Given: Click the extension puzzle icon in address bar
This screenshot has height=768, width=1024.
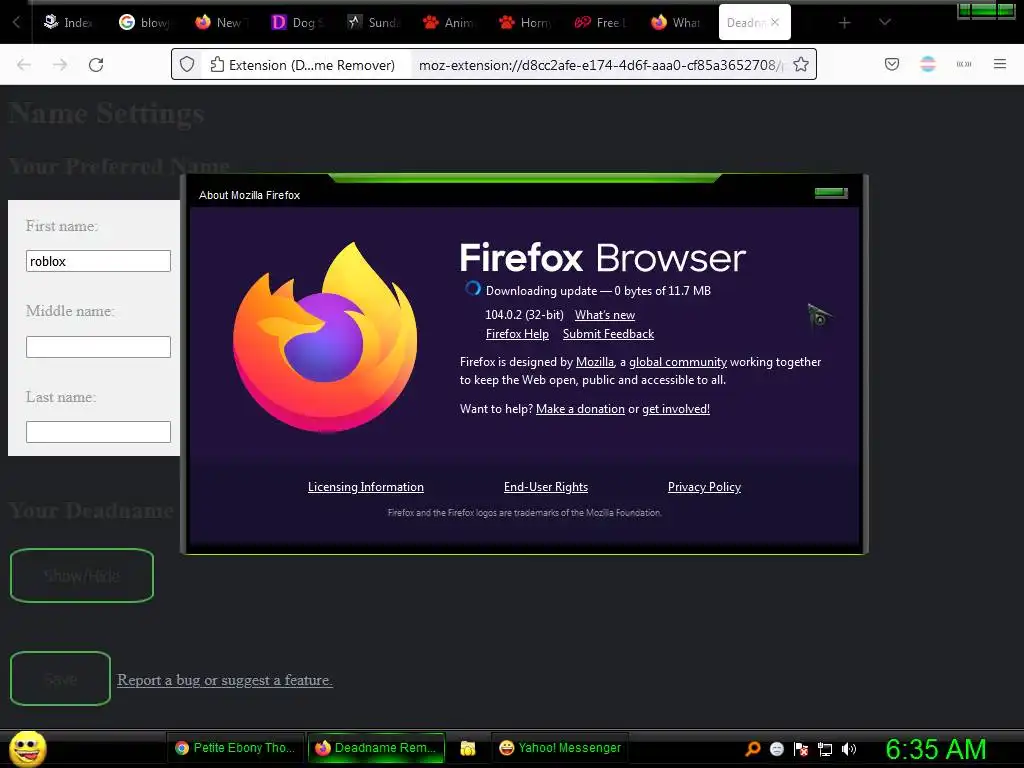Looking at the screenshot, I should point(217,65).
